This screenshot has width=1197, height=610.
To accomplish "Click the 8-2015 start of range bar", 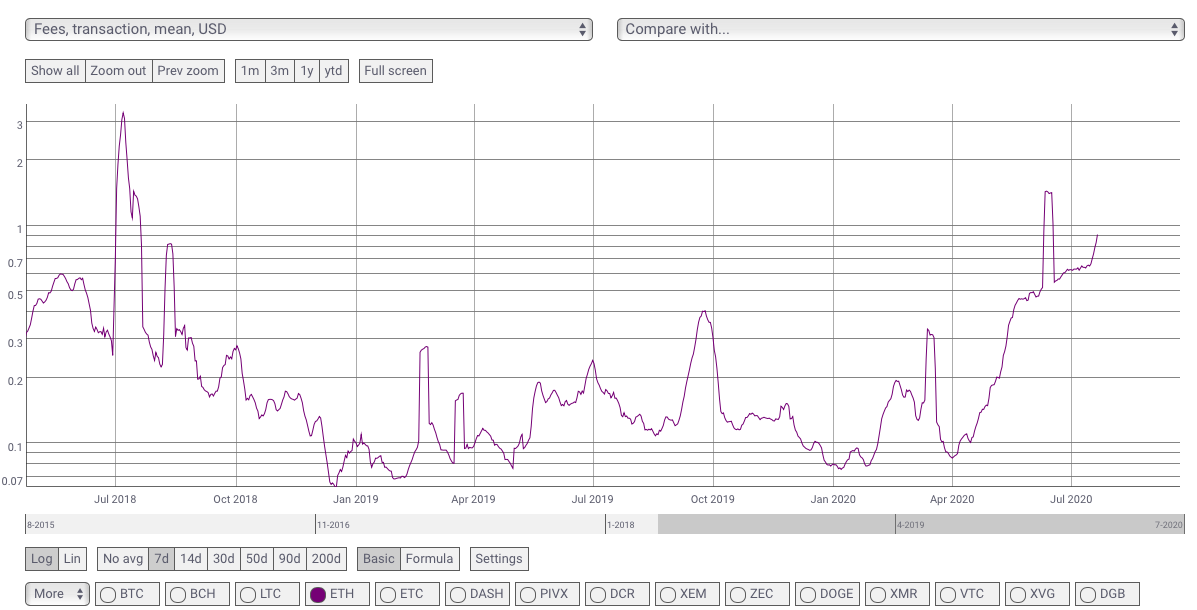I will pyautogui.click(x=40, y=525).
